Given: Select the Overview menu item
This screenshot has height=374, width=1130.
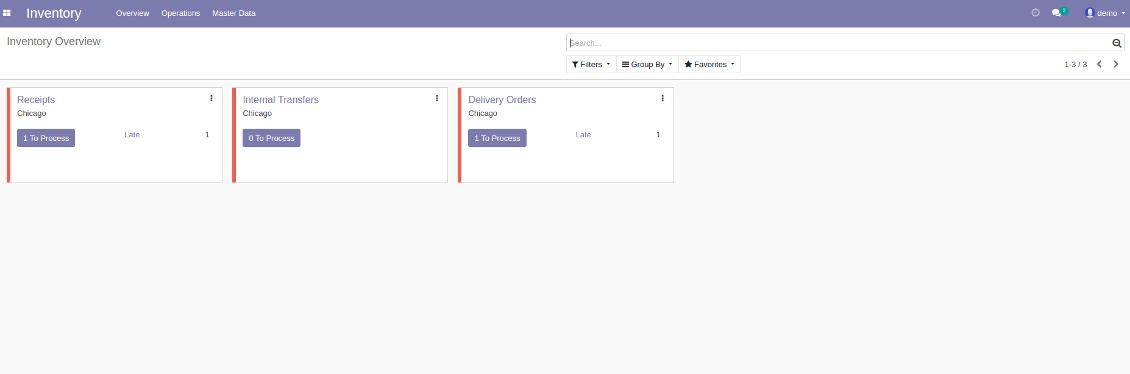Looking at the screenshot, I should click(x=133, y=13).
